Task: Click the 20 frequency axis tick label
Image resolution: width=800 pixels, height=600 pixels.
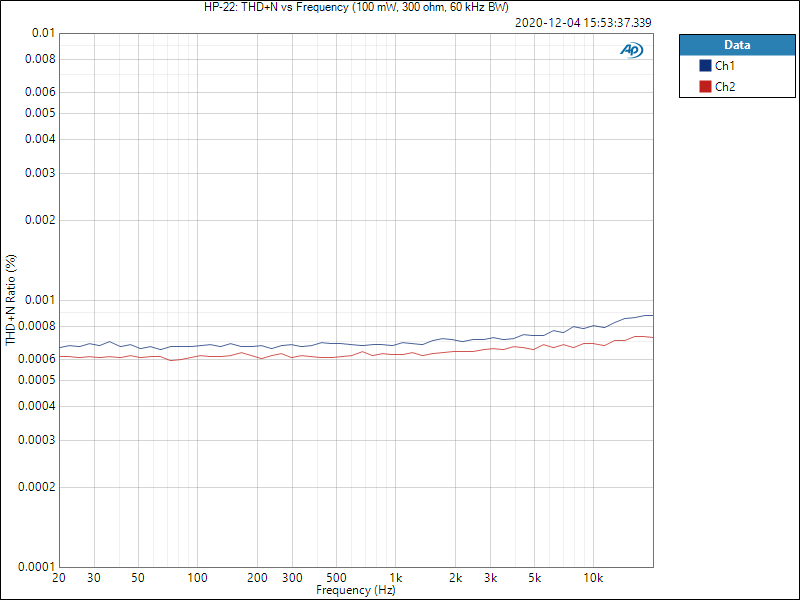Action: coord(59,578)
